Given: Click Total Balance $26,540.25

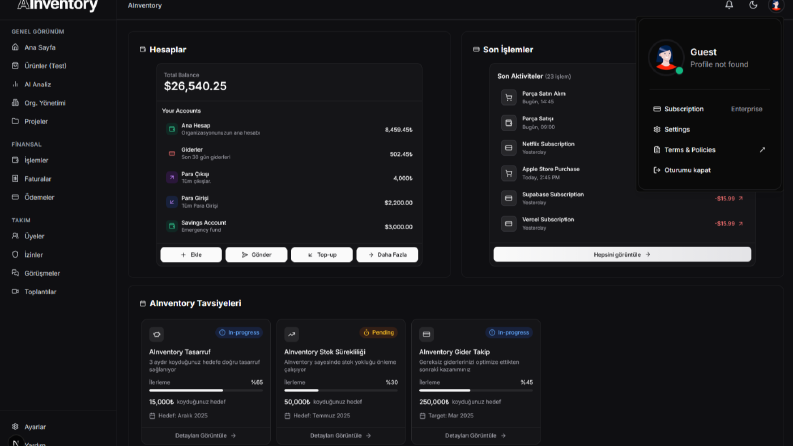Looking at the screenshot, I should click(195, 86).
